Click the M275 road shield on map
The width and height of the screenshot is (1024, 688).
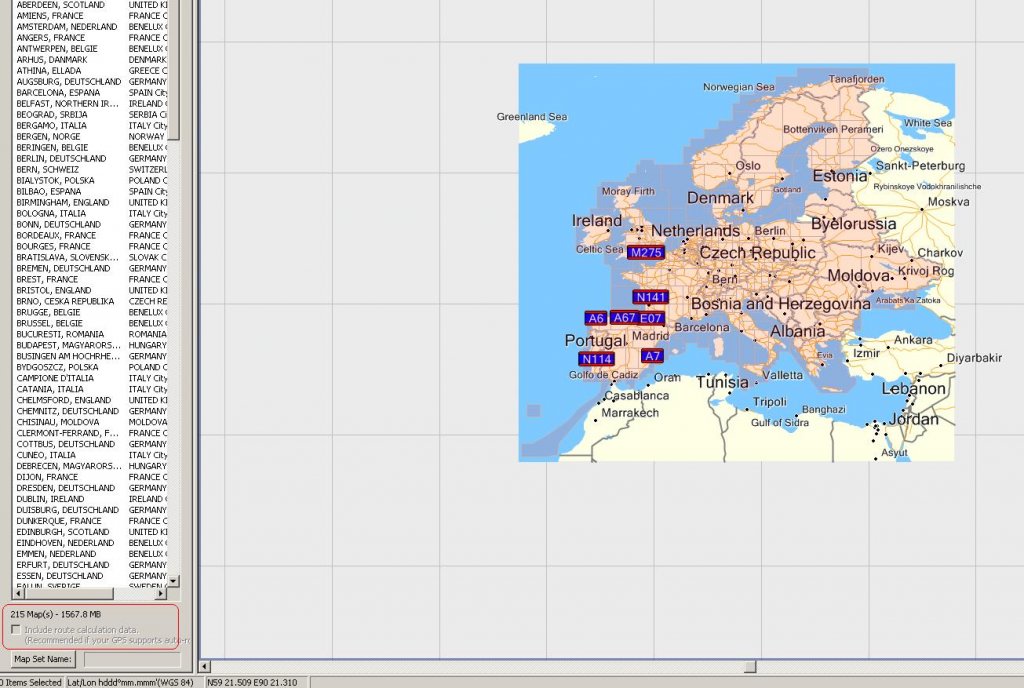[x=645, y=253]
